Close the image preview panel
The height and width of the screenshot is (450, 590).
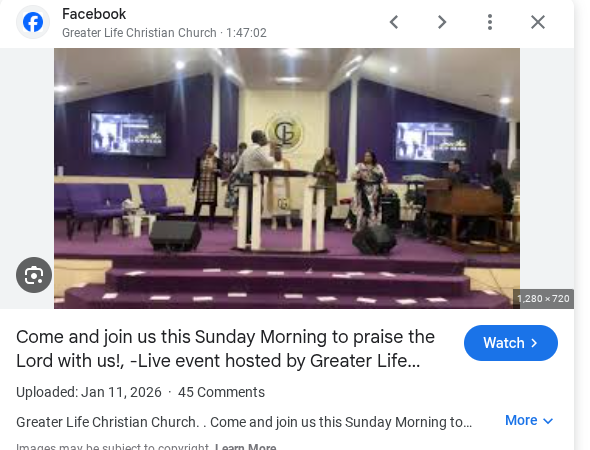(x=538, y=22)
